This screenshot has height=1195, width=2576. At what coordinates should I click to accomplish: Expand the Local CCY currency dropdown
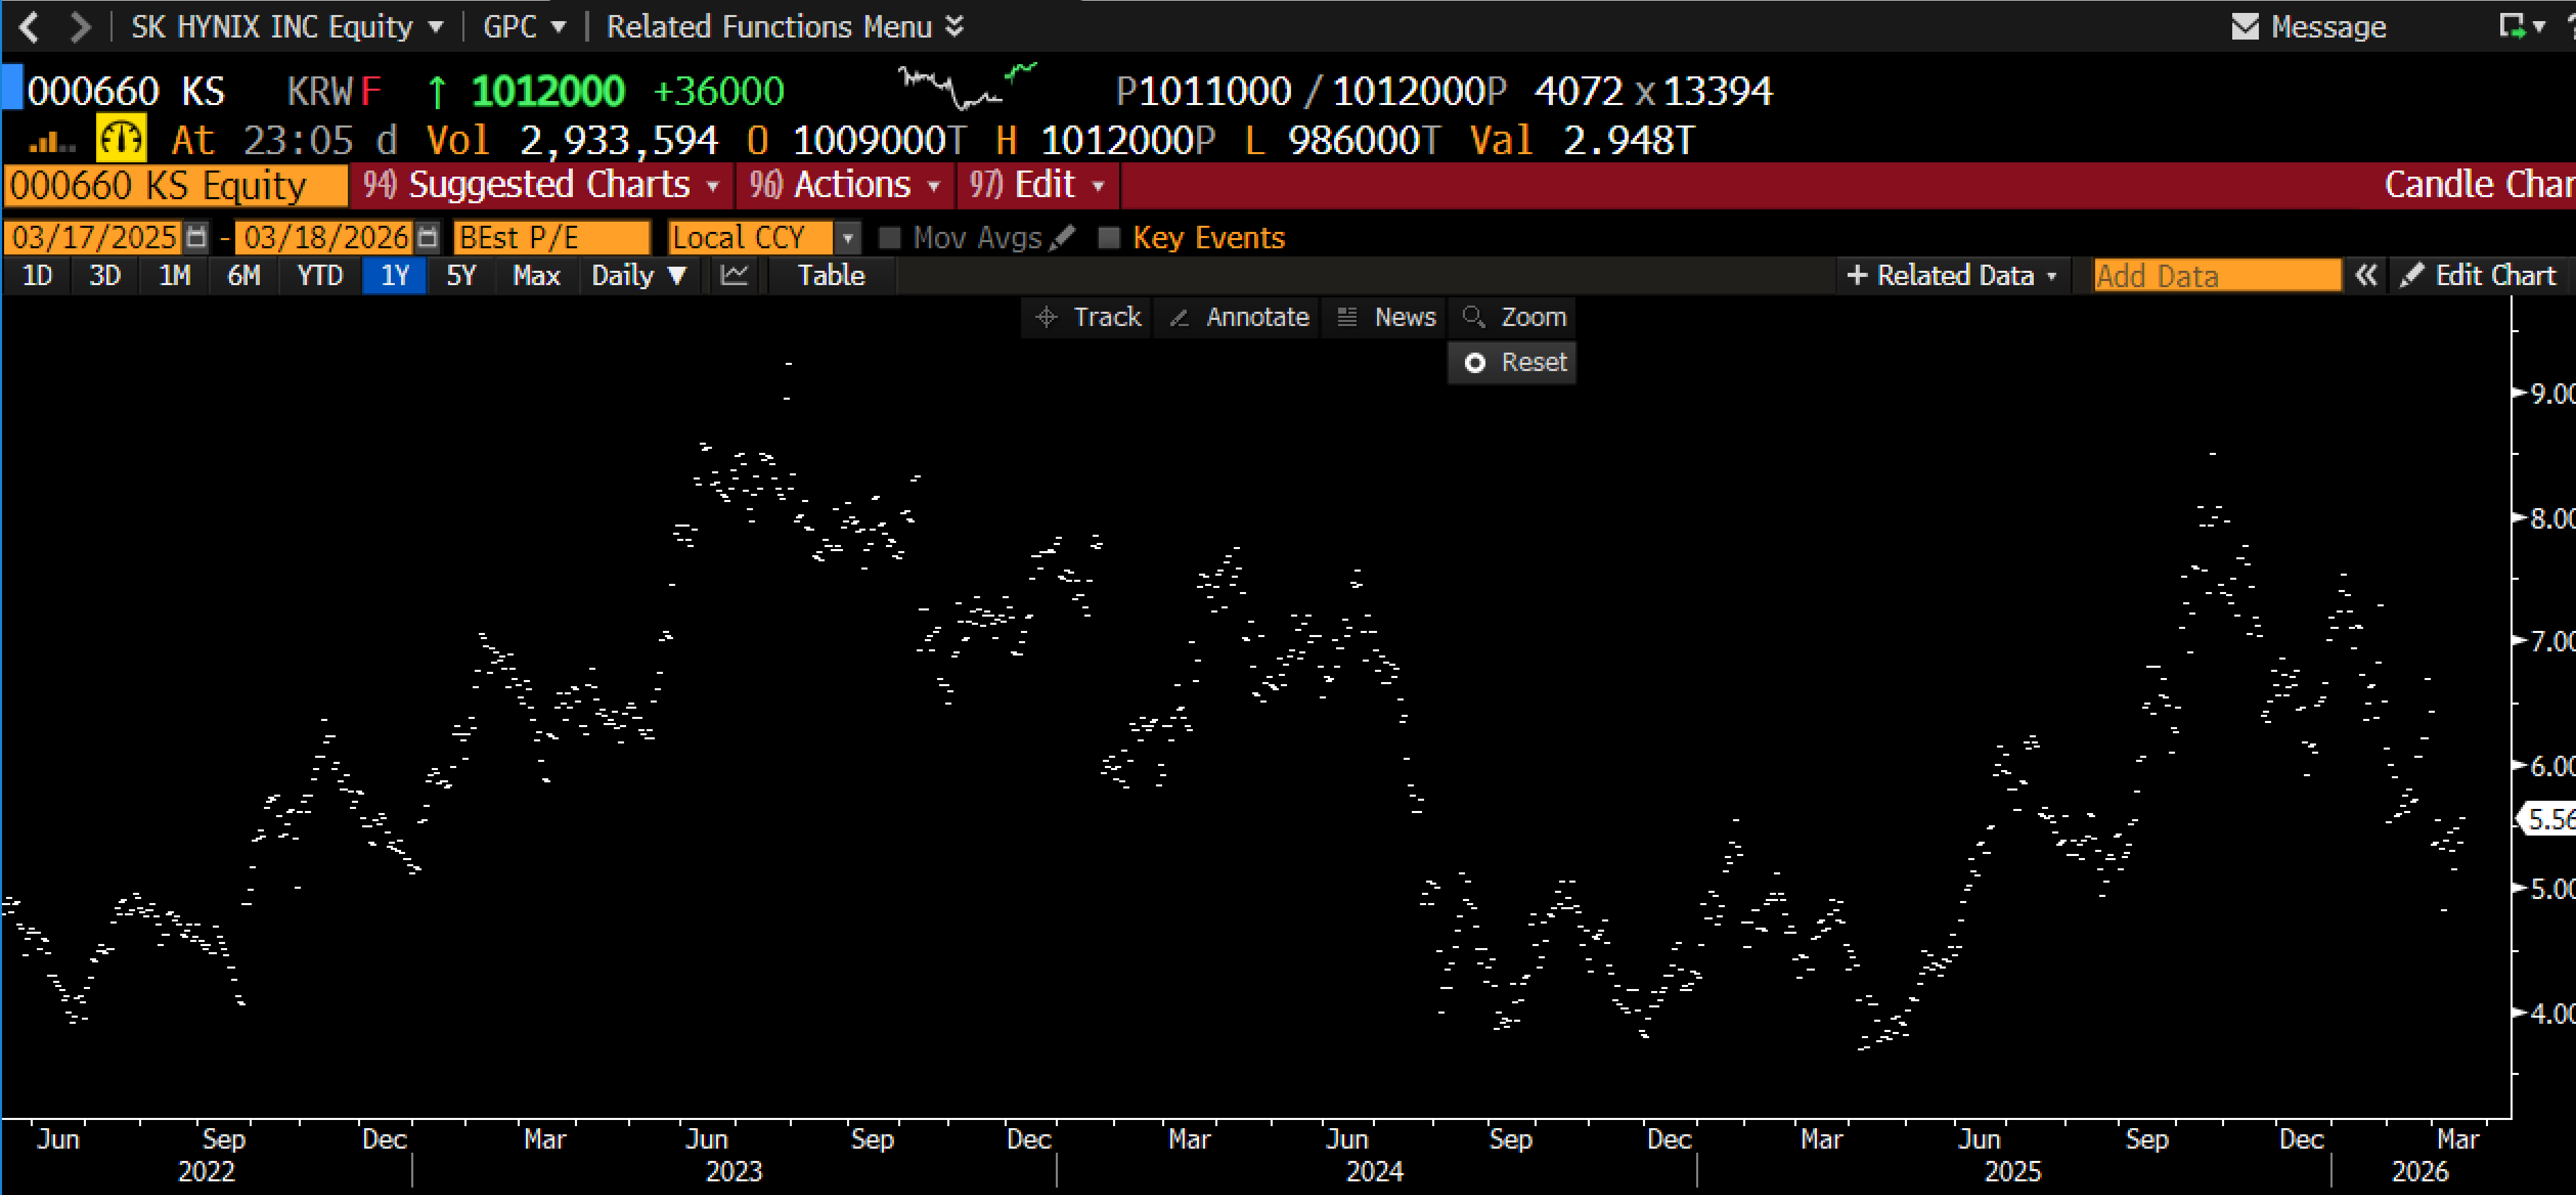click(847, 238)
